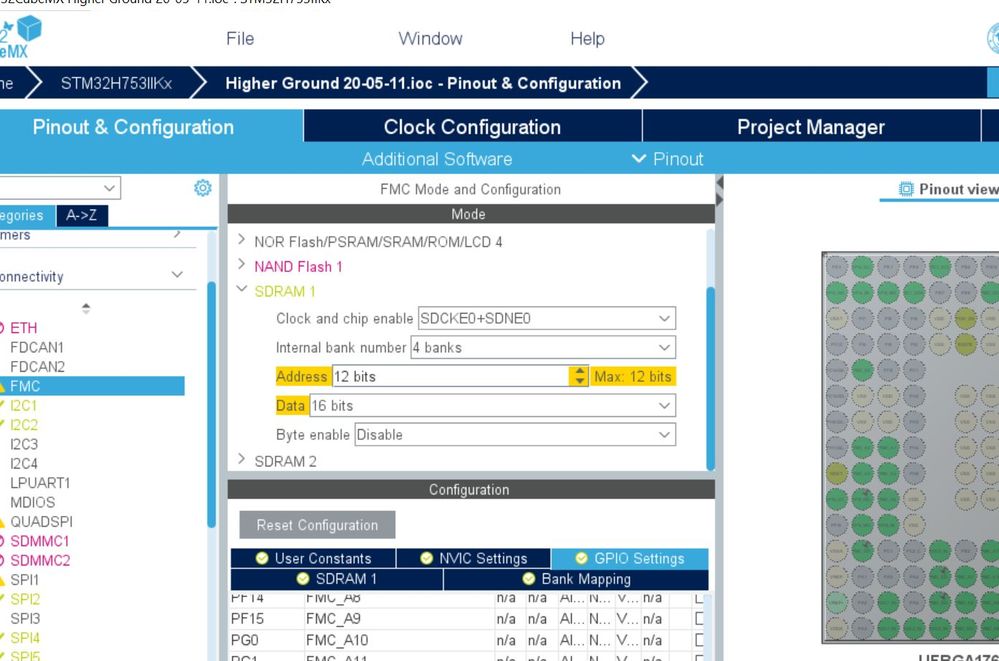
Task: Open the categories settings gear icon
Action: pos(203,188)
